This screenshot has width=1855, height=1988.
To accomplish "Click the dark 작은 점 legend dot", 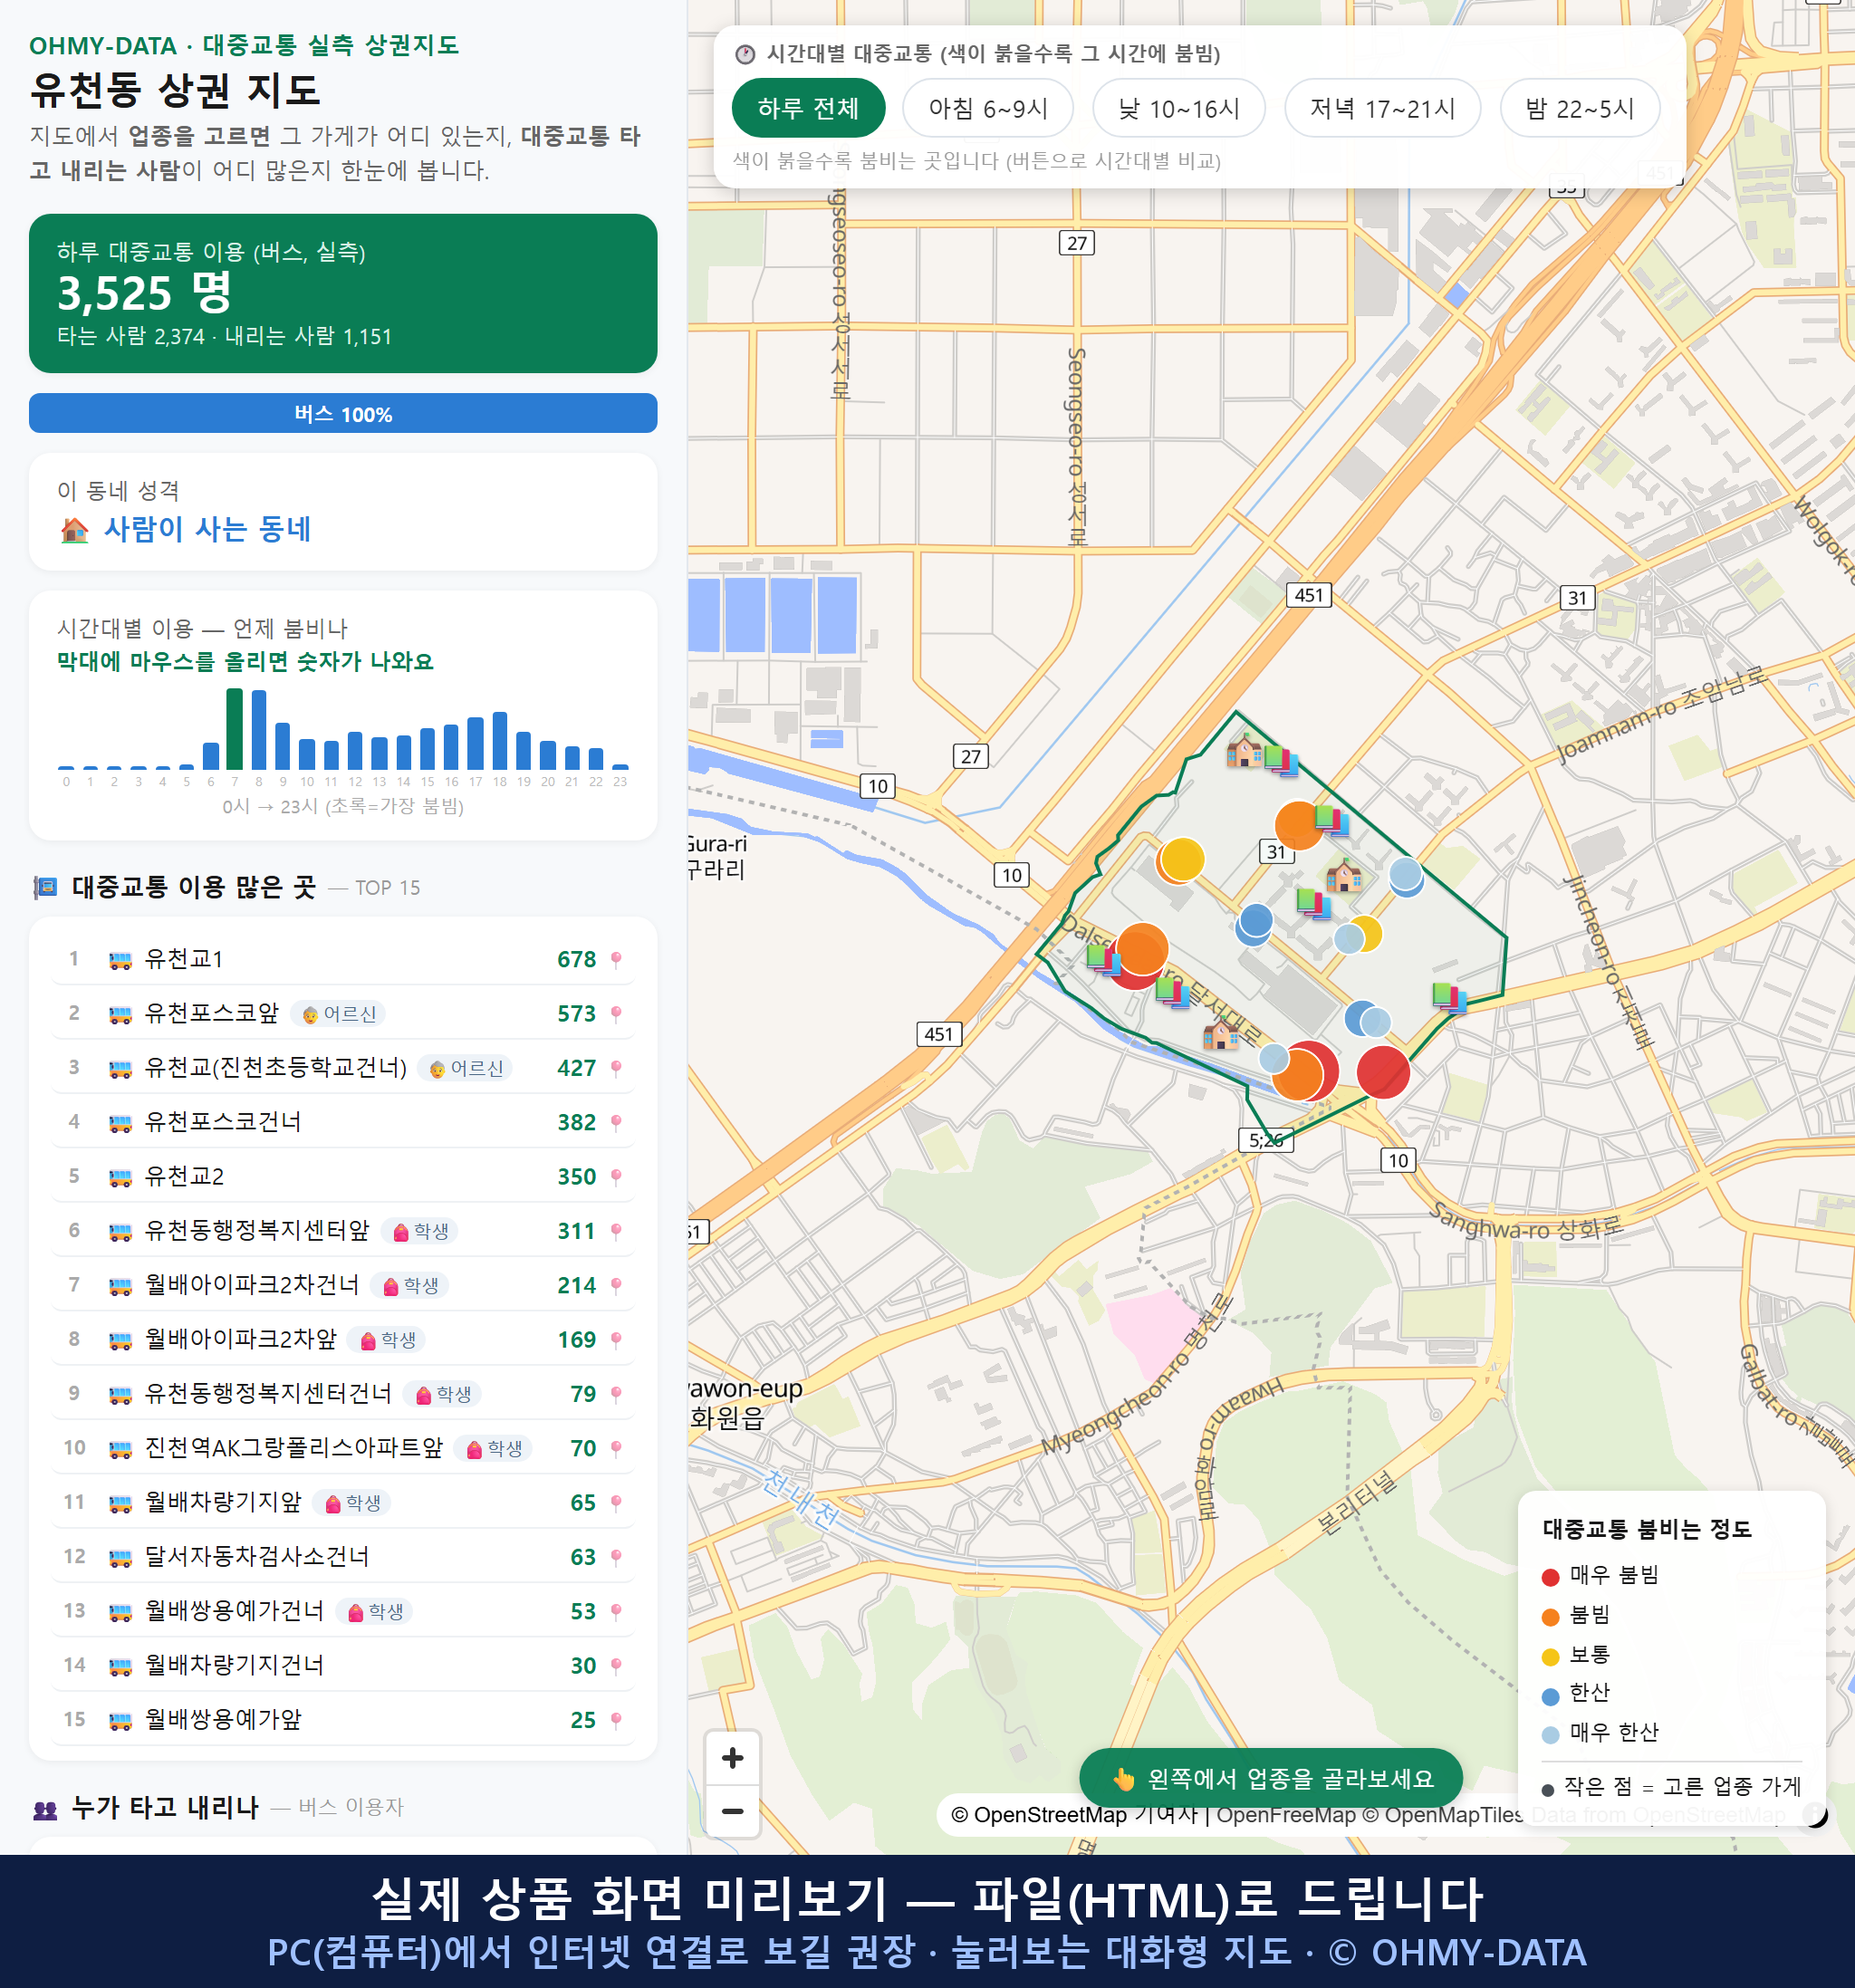I will pos(1548,1790).
